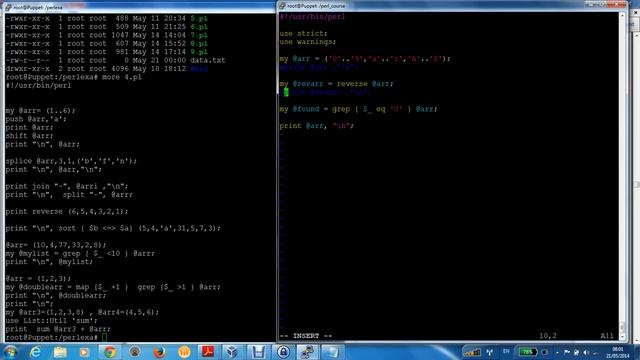Switch to Google Chrome in taskbar
Screen dimensions: 640x360
[x=109, y=352]
